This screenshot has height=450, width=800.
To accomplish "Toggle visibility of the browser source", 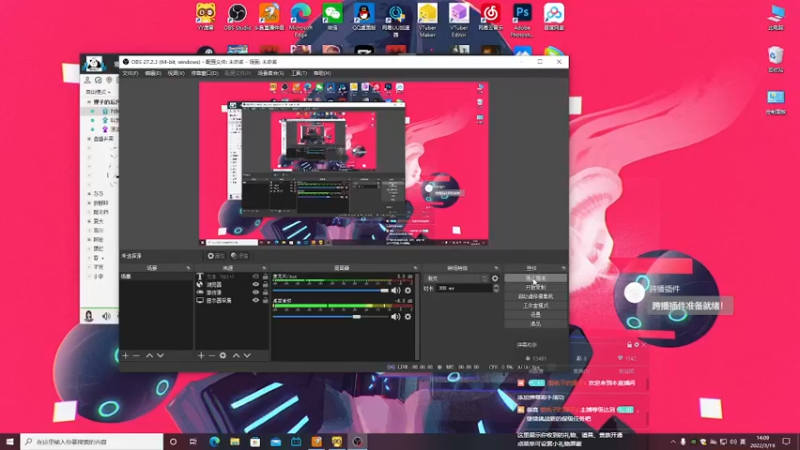I will coord(256,285).
